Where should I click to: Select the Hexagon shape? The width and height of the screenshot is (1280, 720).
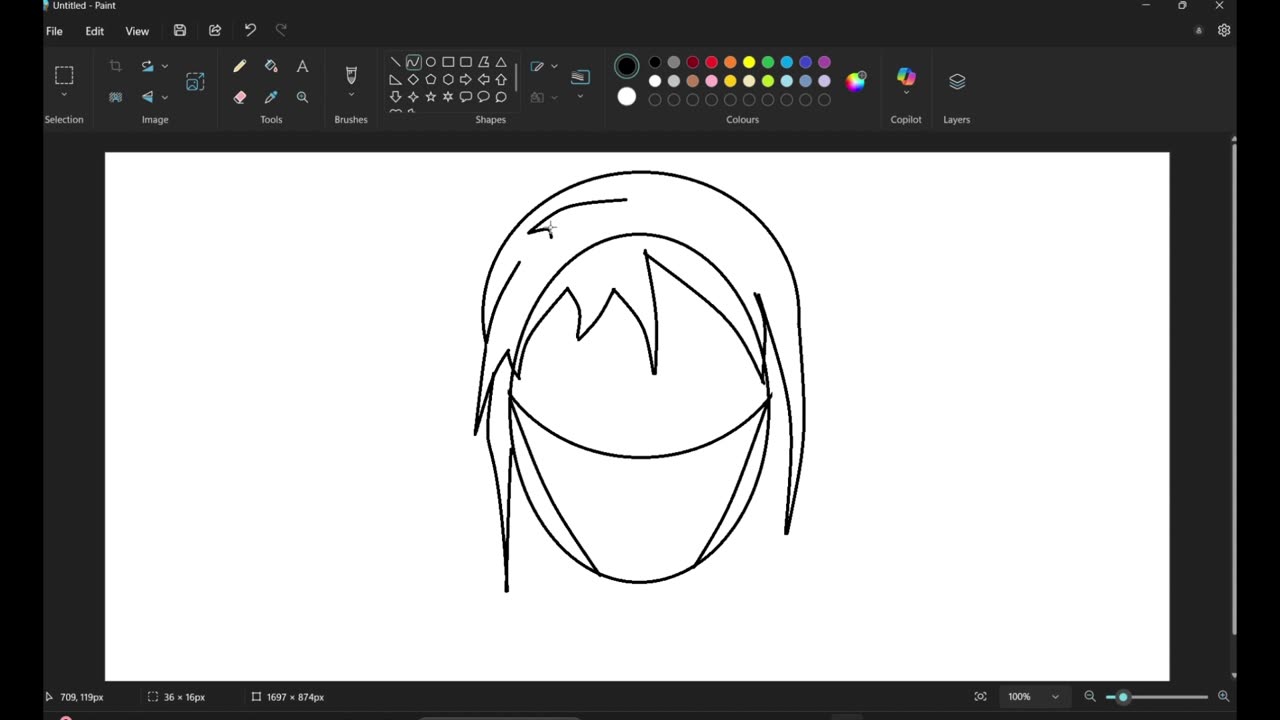pyautogui.click(x=448, y=80)
